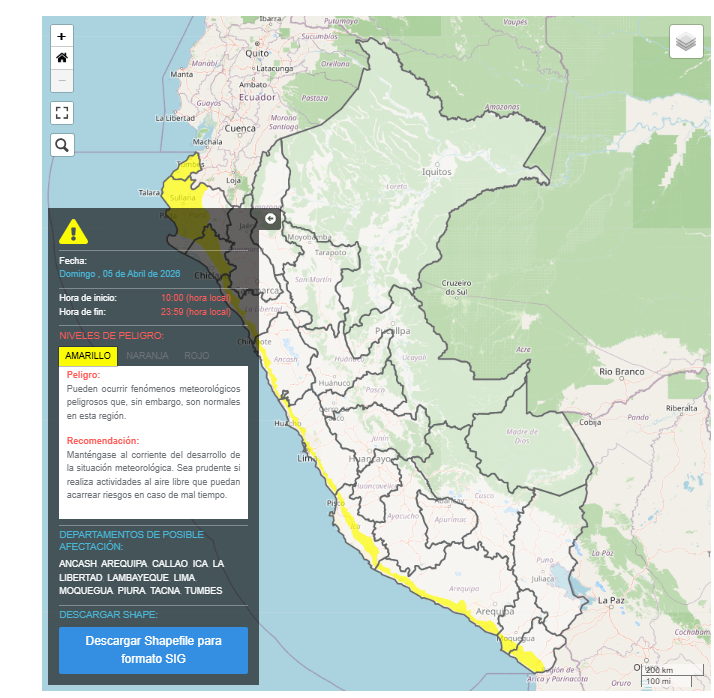Open the map layers selector
This screenshot has height=698, width=714.
tap(686, 41)
